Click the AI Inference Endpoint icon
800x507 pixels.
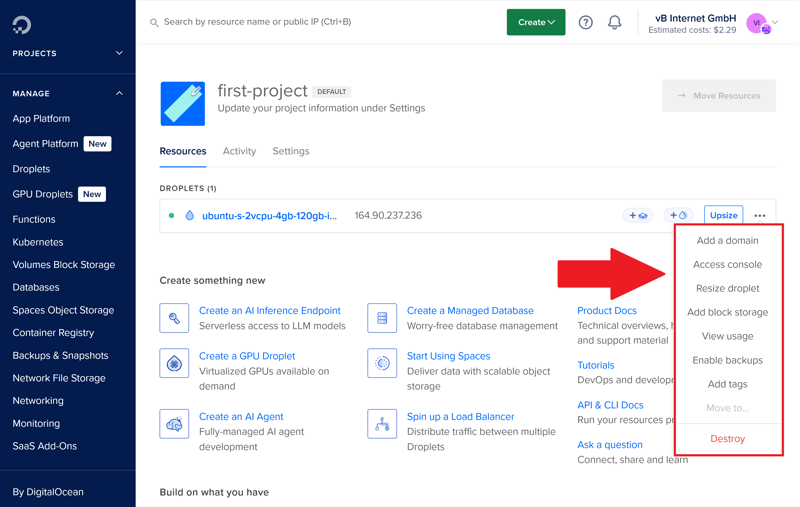point(174,318)
